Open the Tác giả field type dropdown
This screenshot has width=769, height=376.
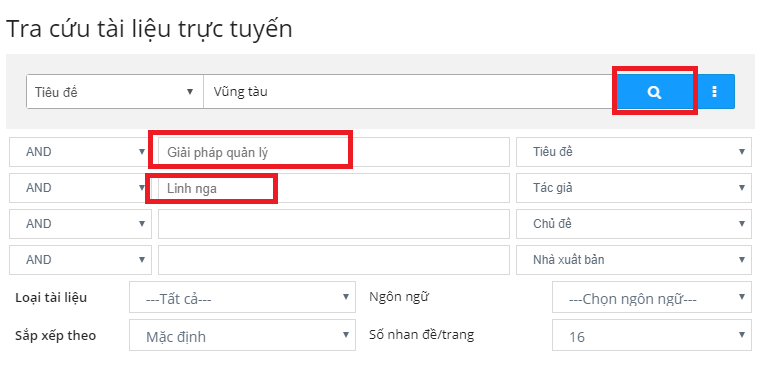pos(634,188)
